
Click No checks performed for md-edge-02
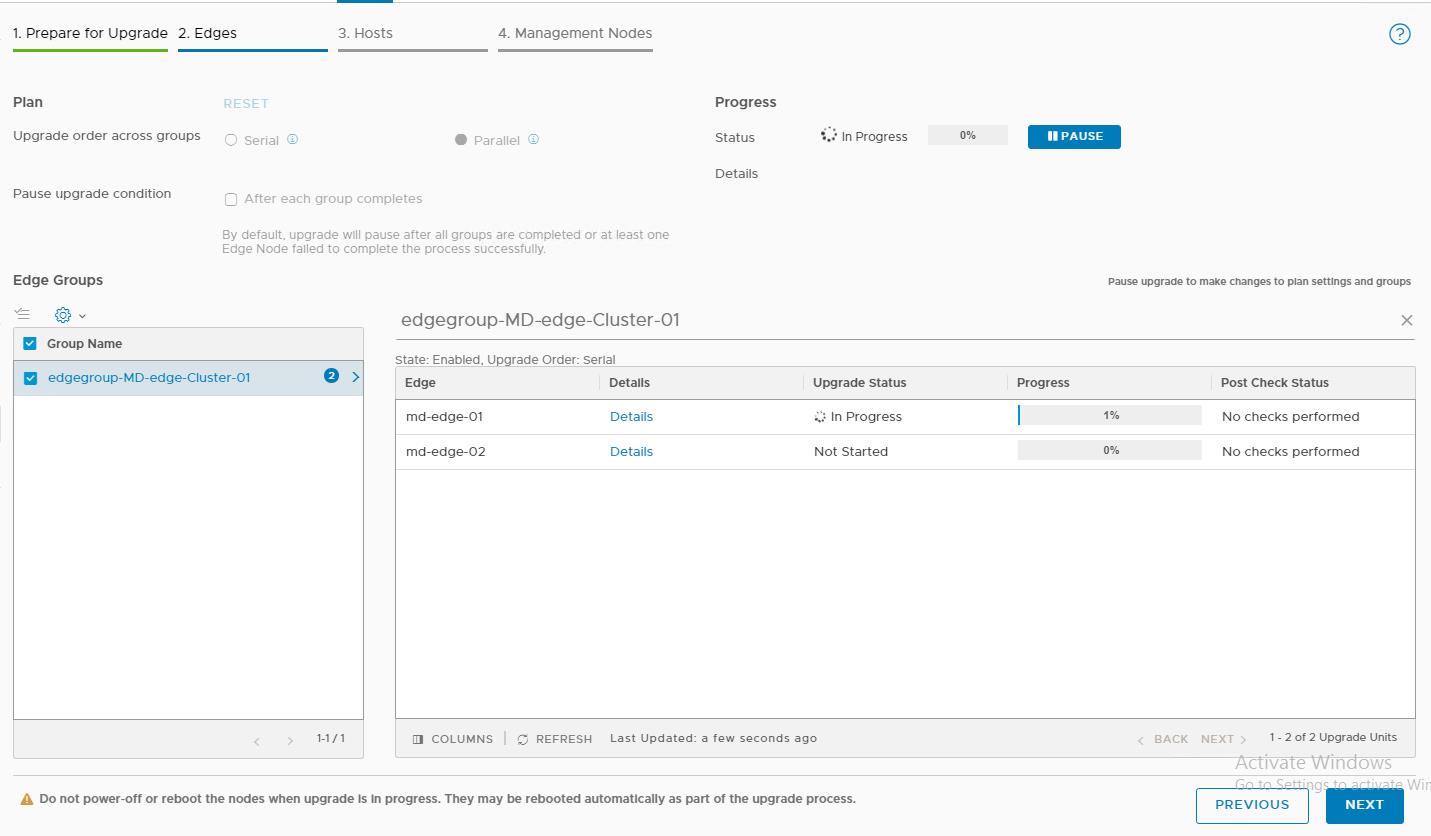coord(1291,452)
